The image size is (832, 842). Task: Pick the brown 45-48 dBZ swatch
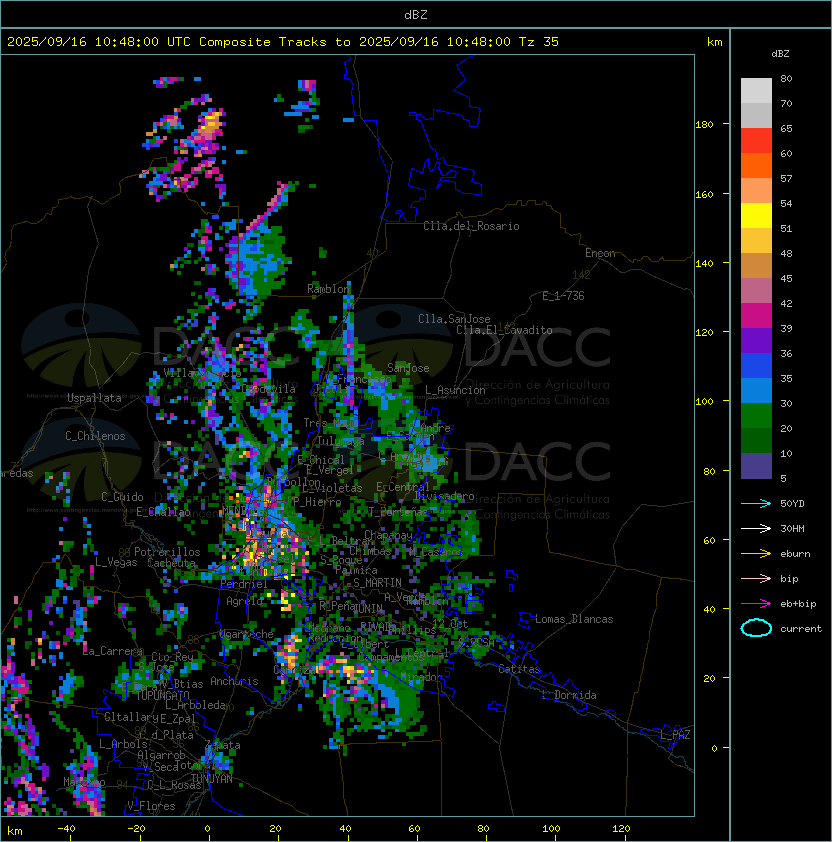(756, 265)
